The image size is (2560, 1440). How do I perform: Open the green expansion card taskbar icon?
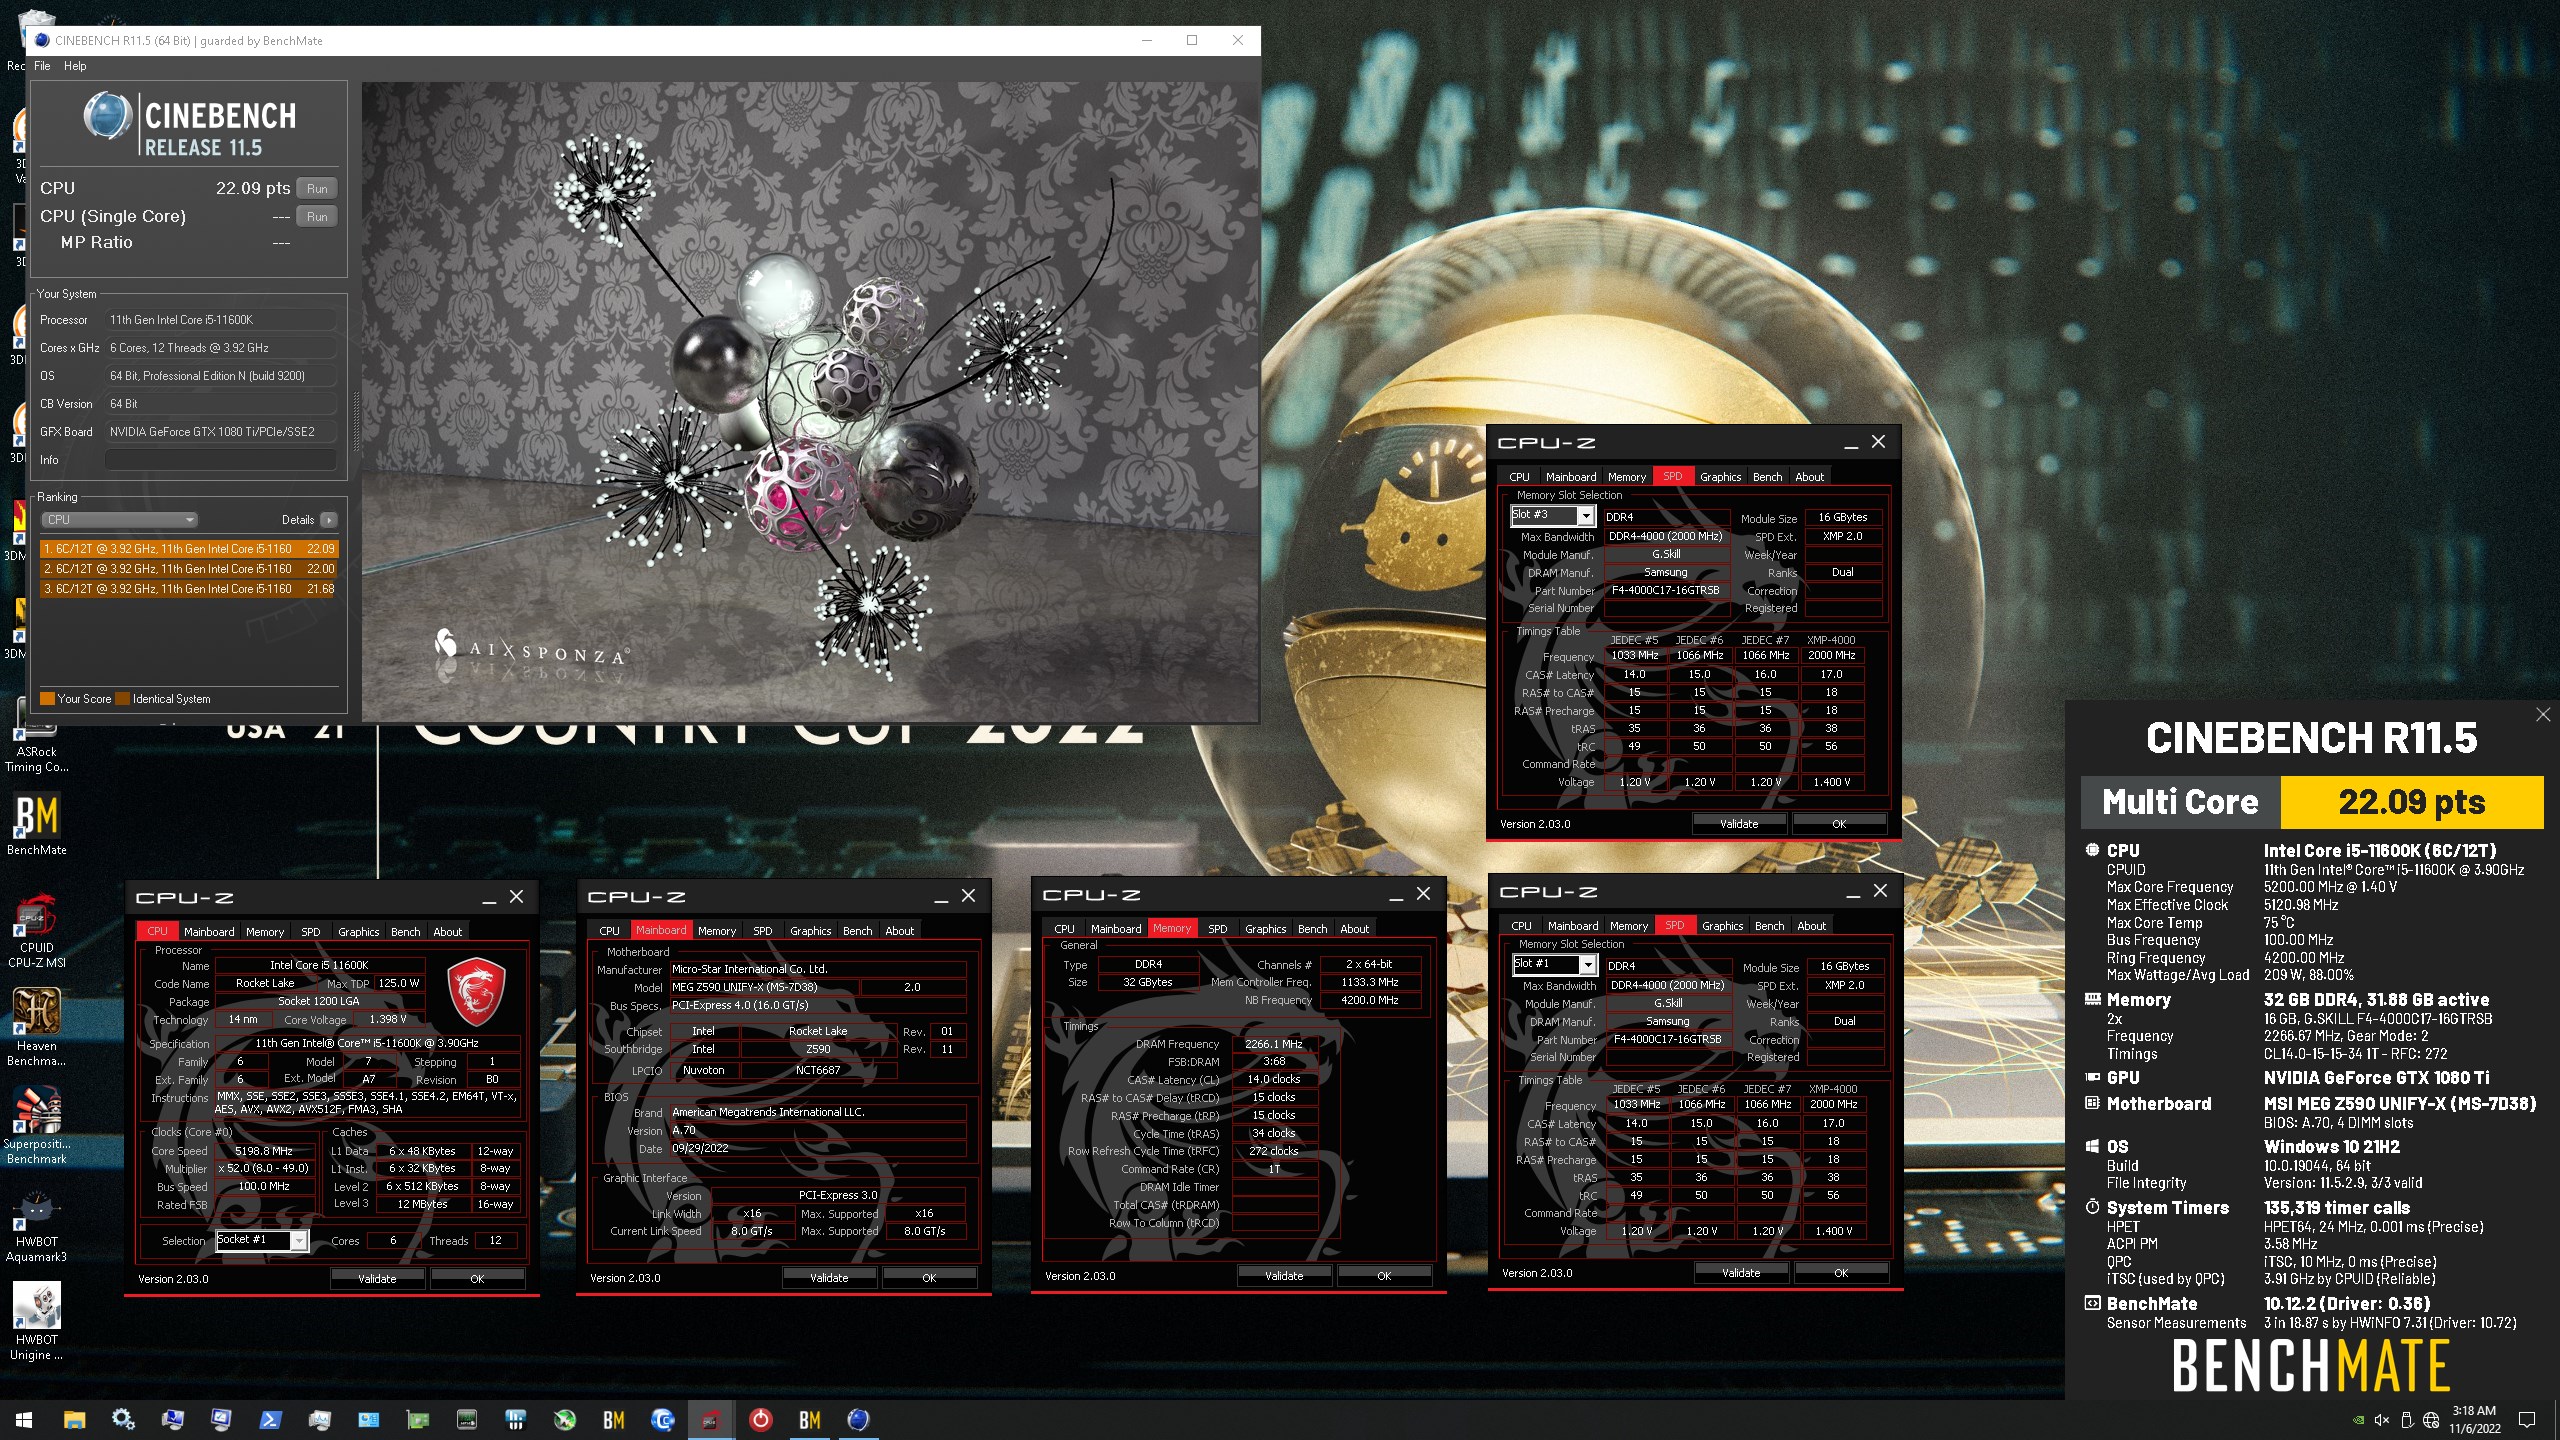(417, 1420)
